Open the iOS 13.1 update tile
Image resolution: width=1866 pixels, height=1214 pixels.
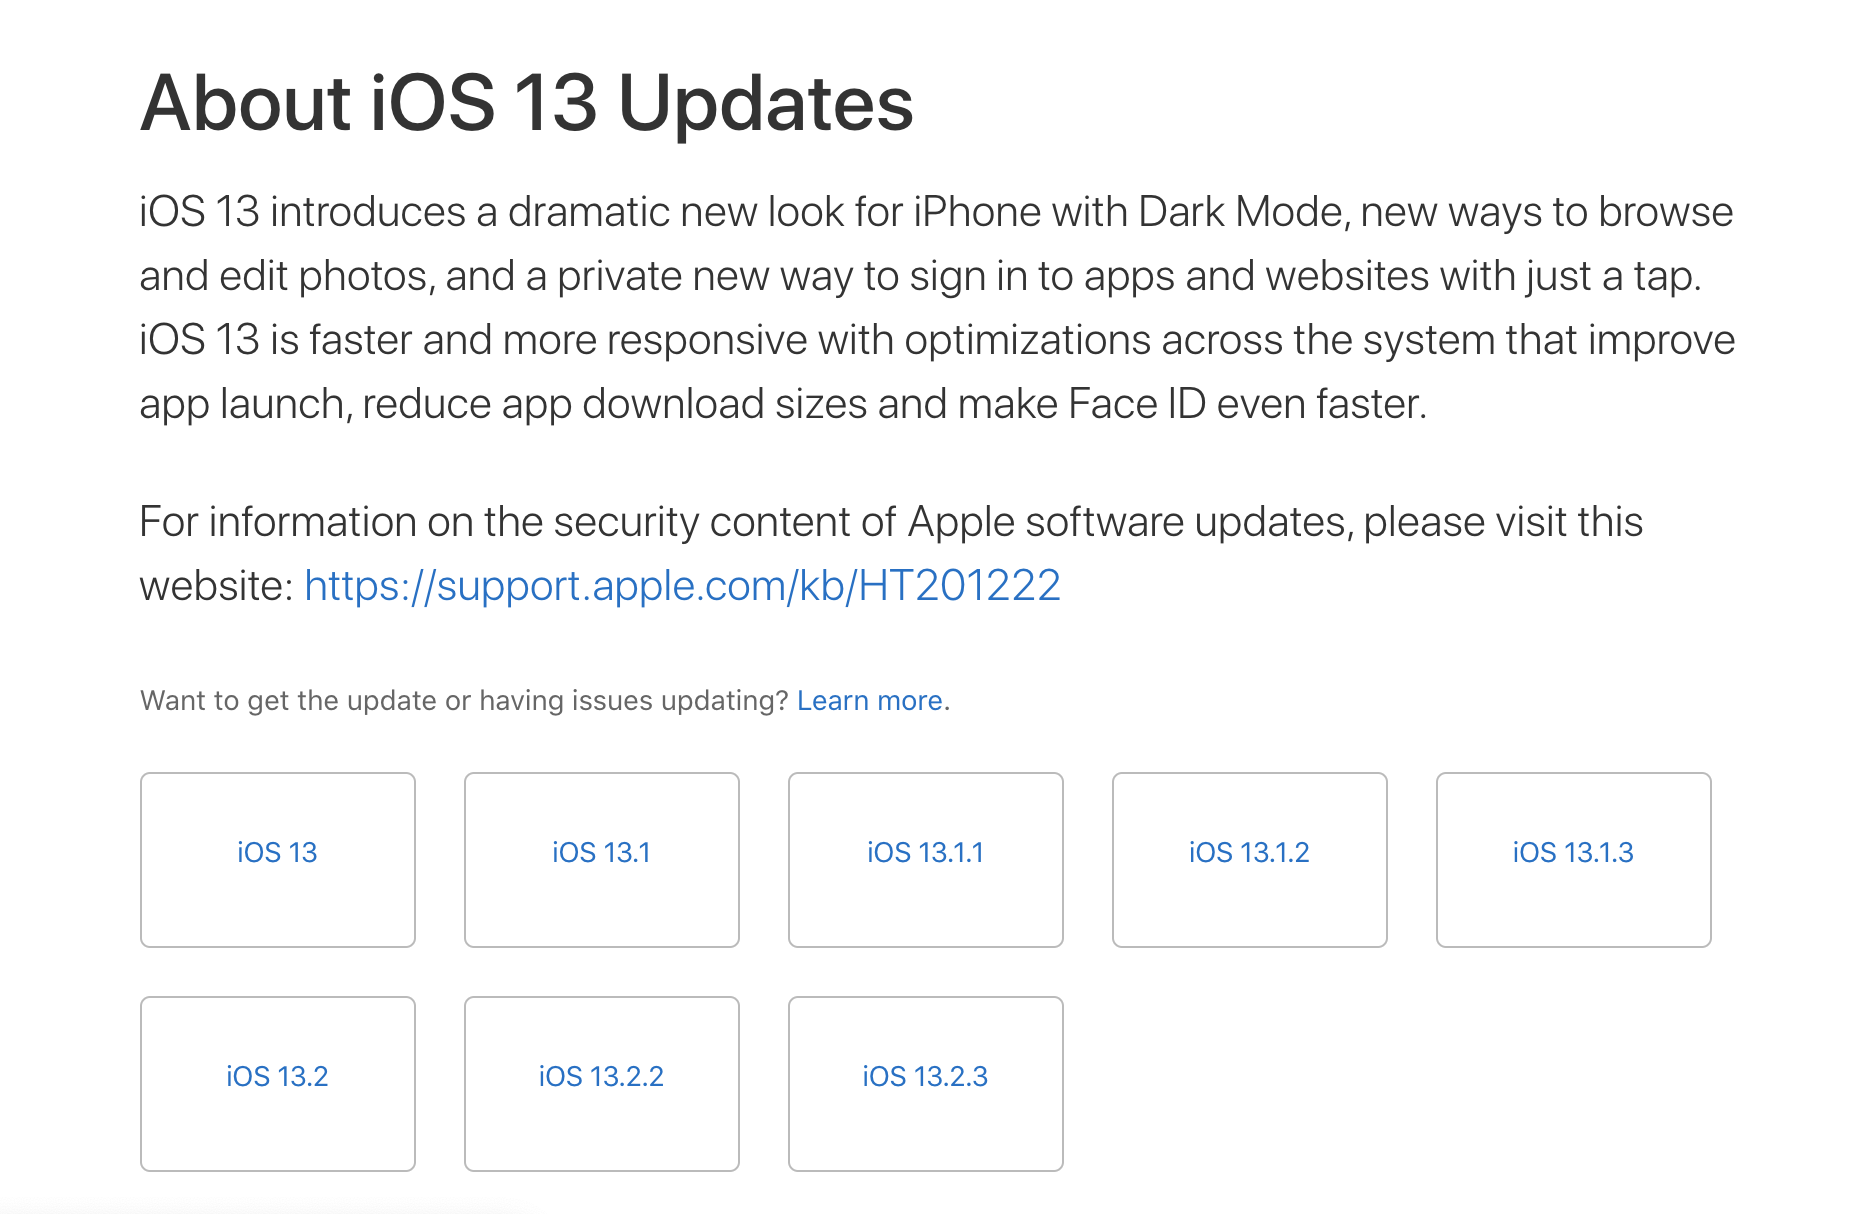click(x=601, y=859)
